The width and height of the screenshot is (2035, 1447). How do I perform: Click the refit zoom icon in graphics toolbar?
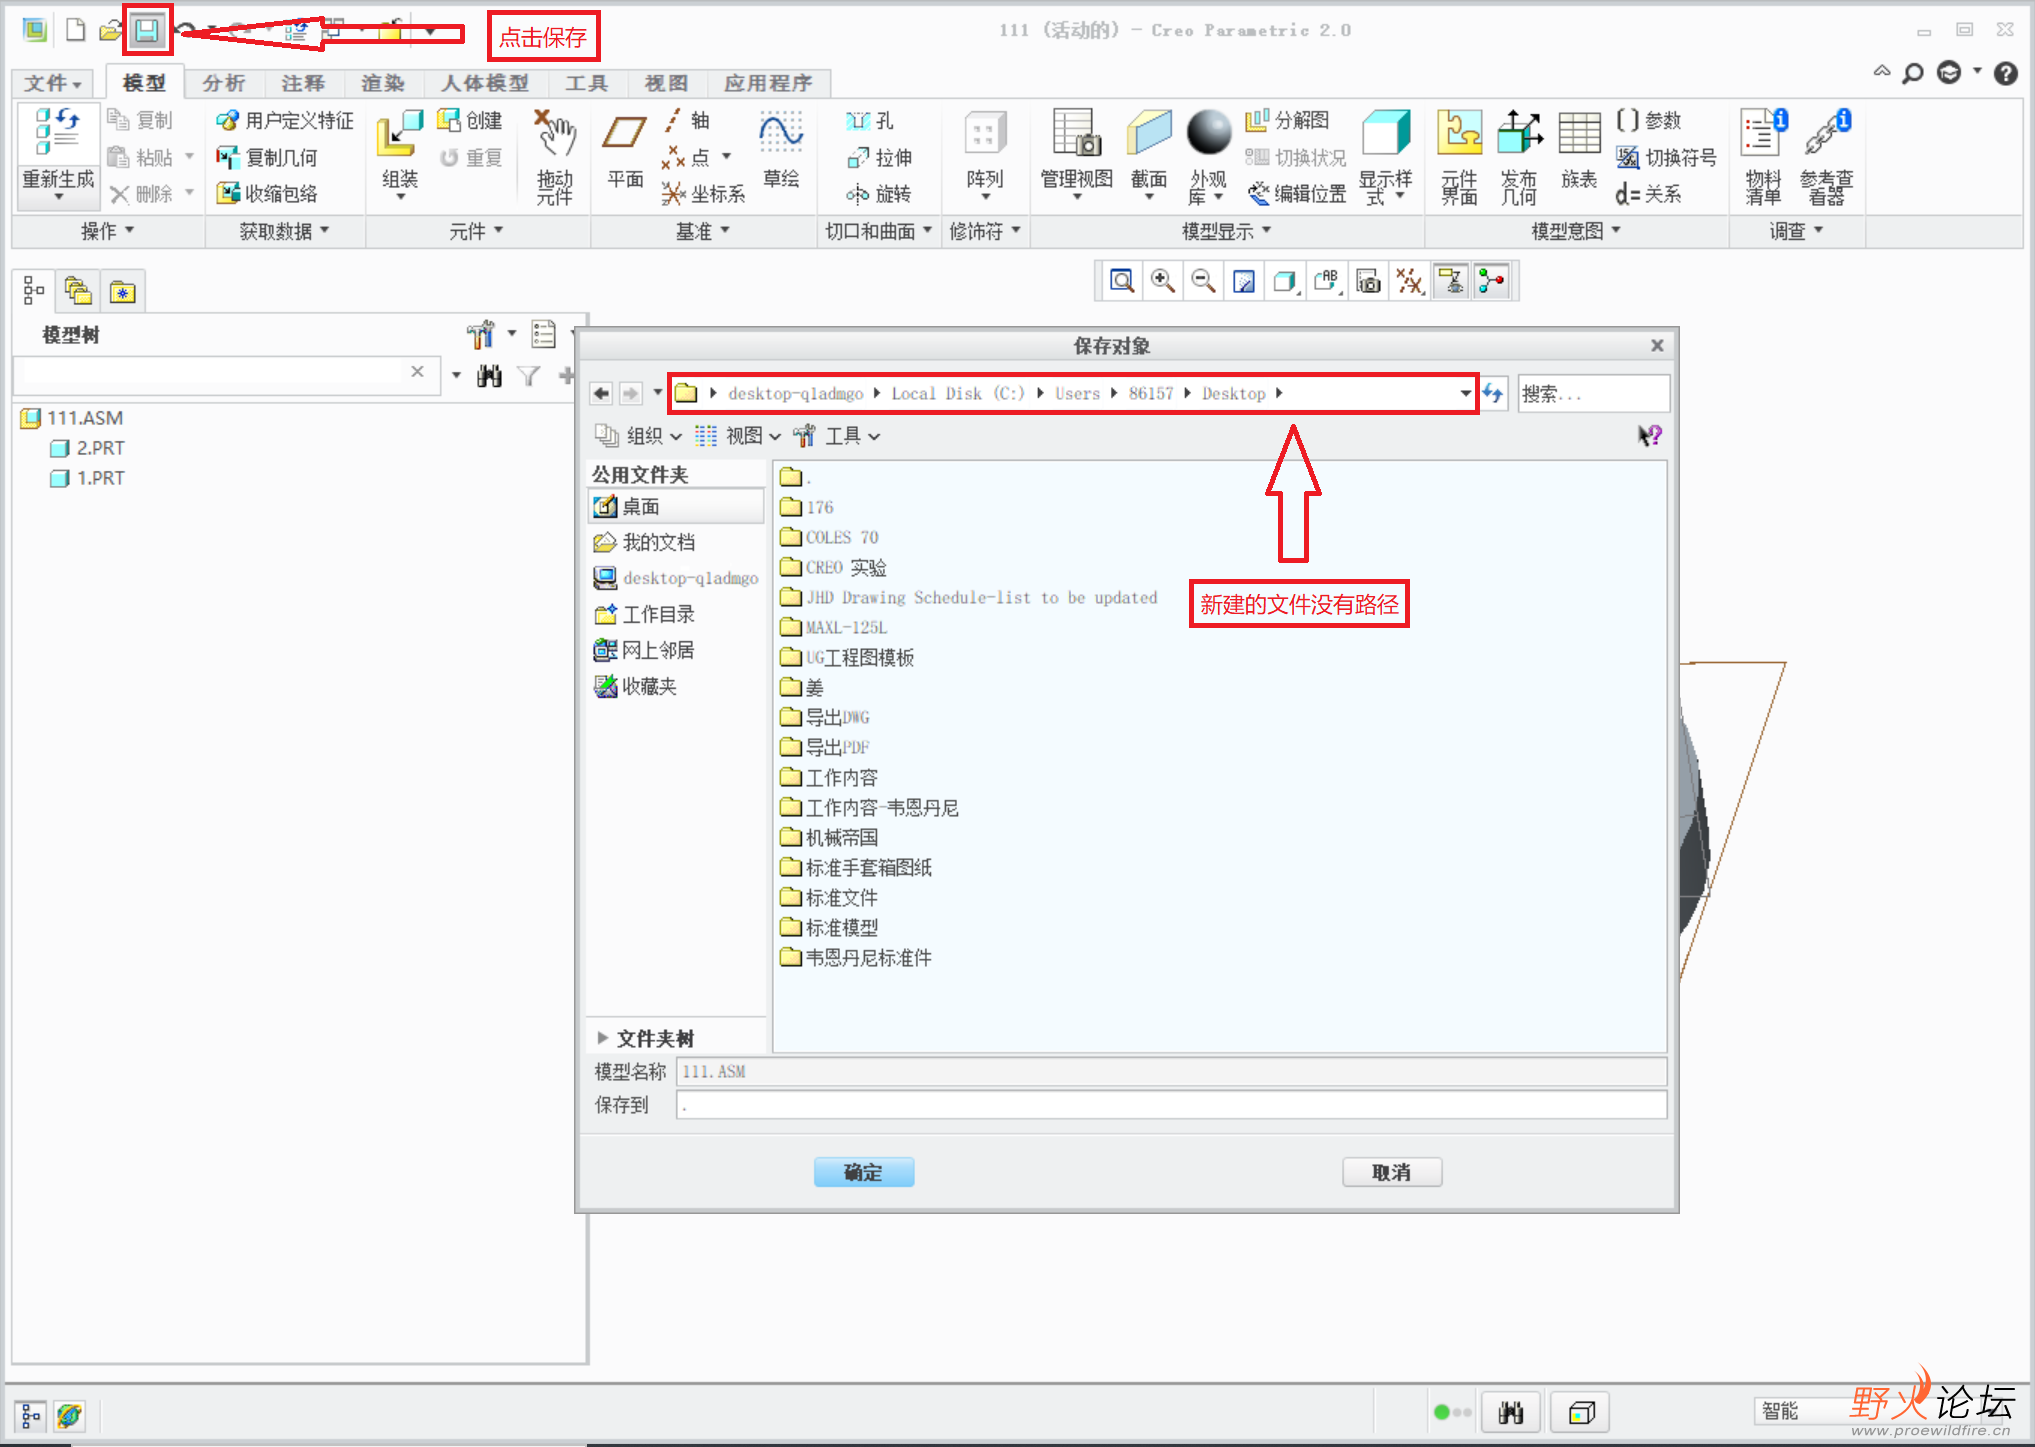(x=1122, y=281)
